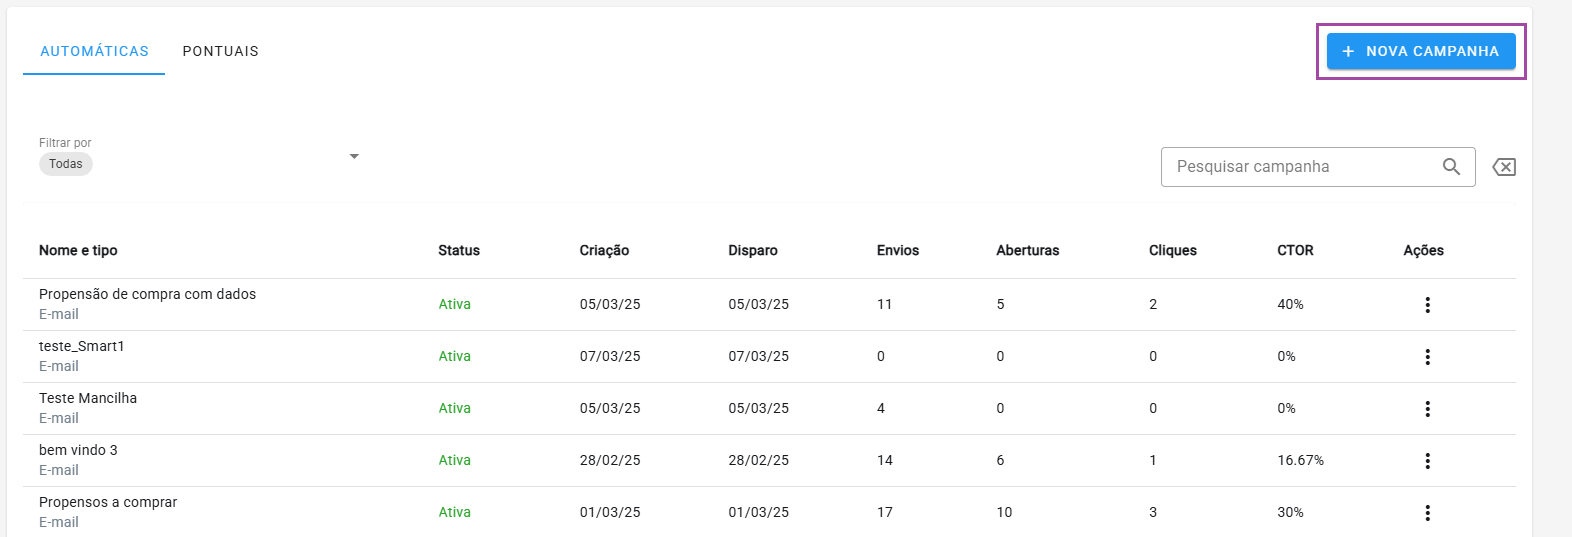Select campaign name Propensão de compra com dados
The height and width of the screenshot is (537, 1572).
tap(147, 294)
